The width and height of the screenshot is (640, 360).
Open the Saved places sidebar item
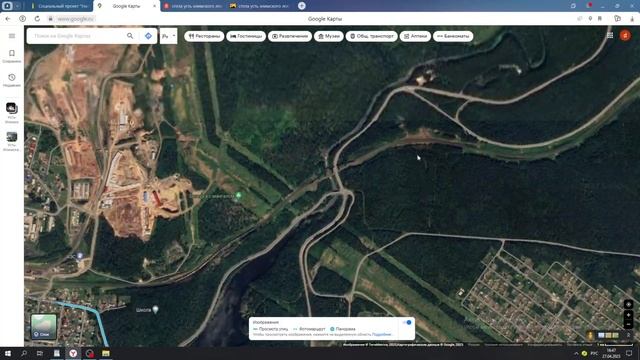[x=12, y=56]
